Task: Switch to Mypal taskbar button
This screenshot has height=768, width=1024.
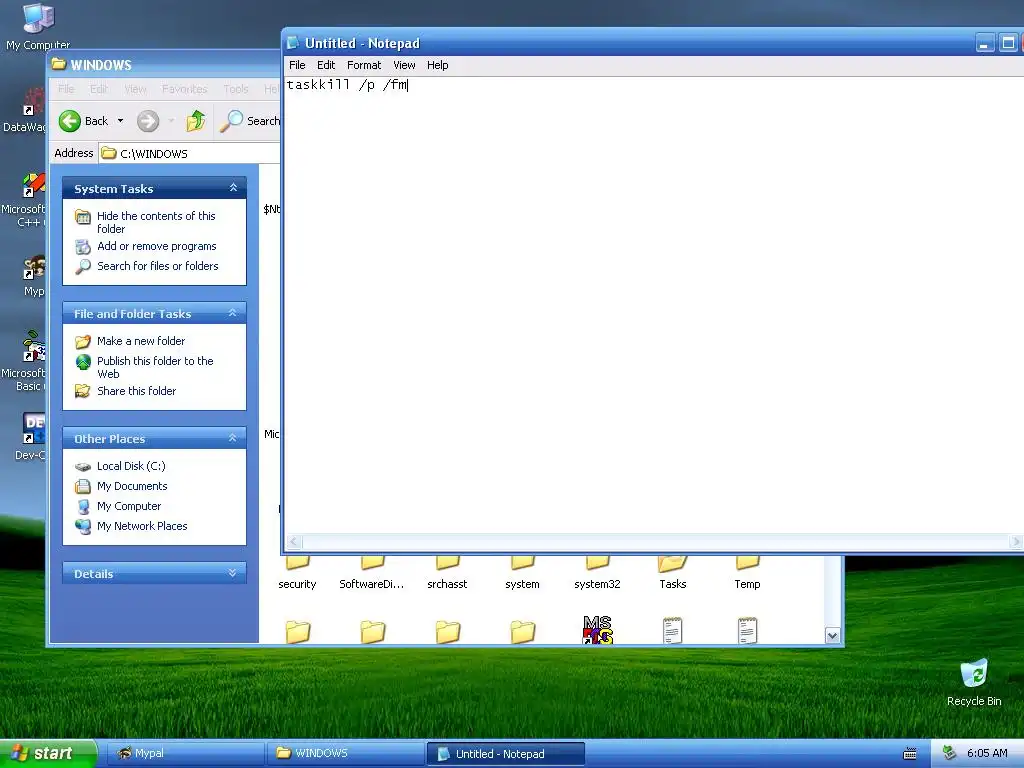Action: coord(185,753)
